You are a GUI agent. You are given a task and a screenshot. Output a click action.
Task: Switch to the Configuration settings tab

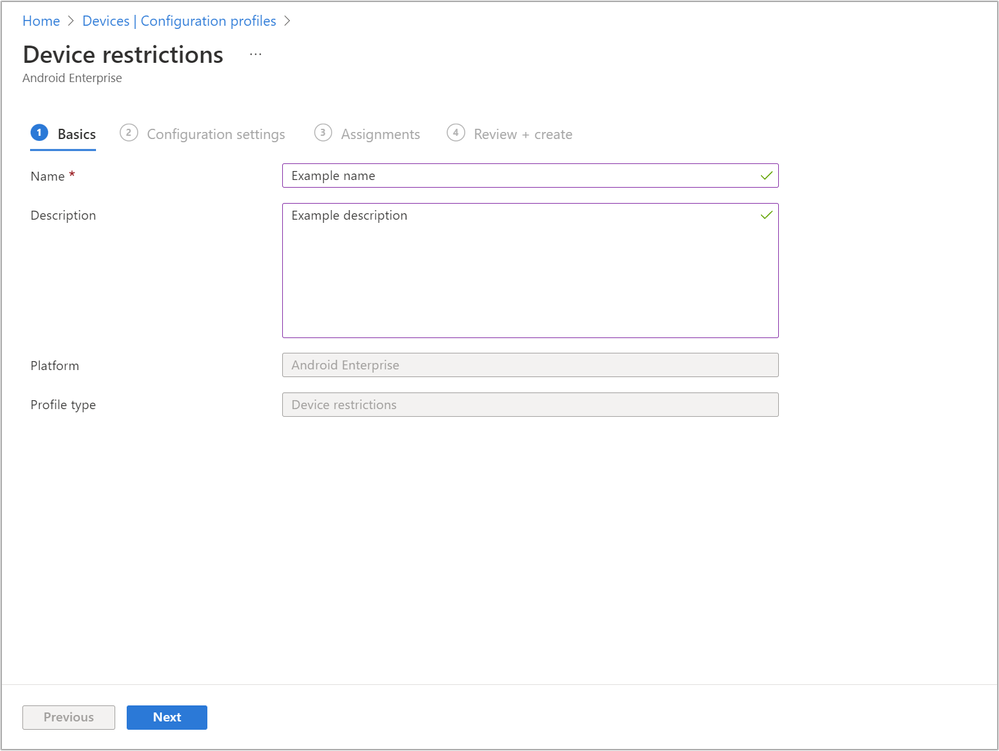tap(215, 134)
